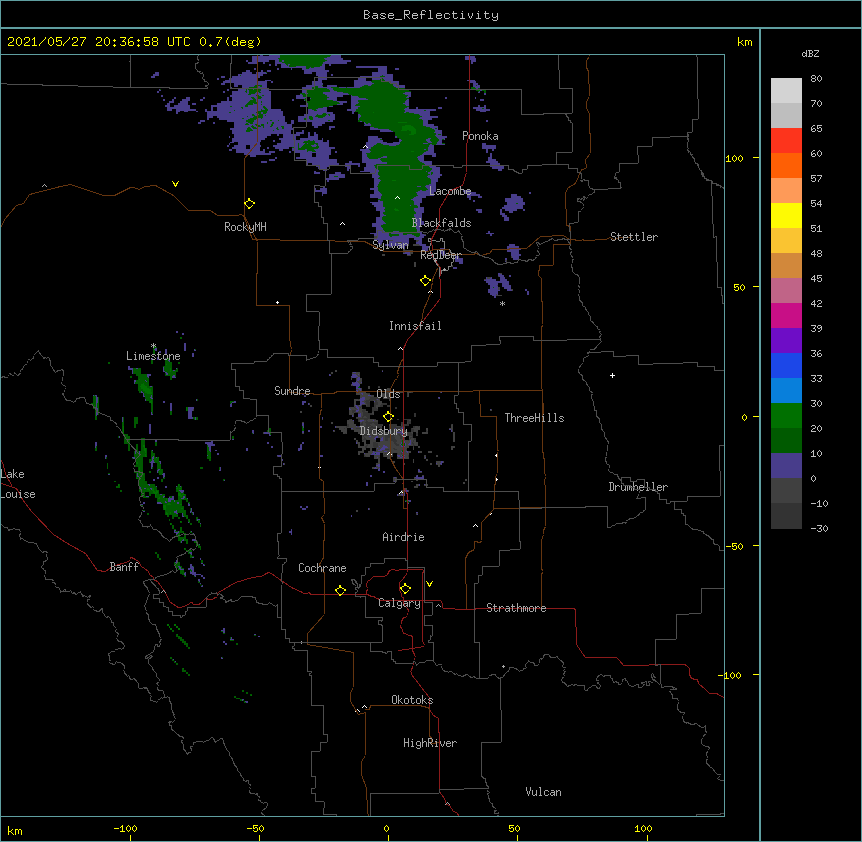Screen dimensions: 862x842
Task: Click the white 80-70 dBZ legend swatch
Action: click(x=786, y=91)
